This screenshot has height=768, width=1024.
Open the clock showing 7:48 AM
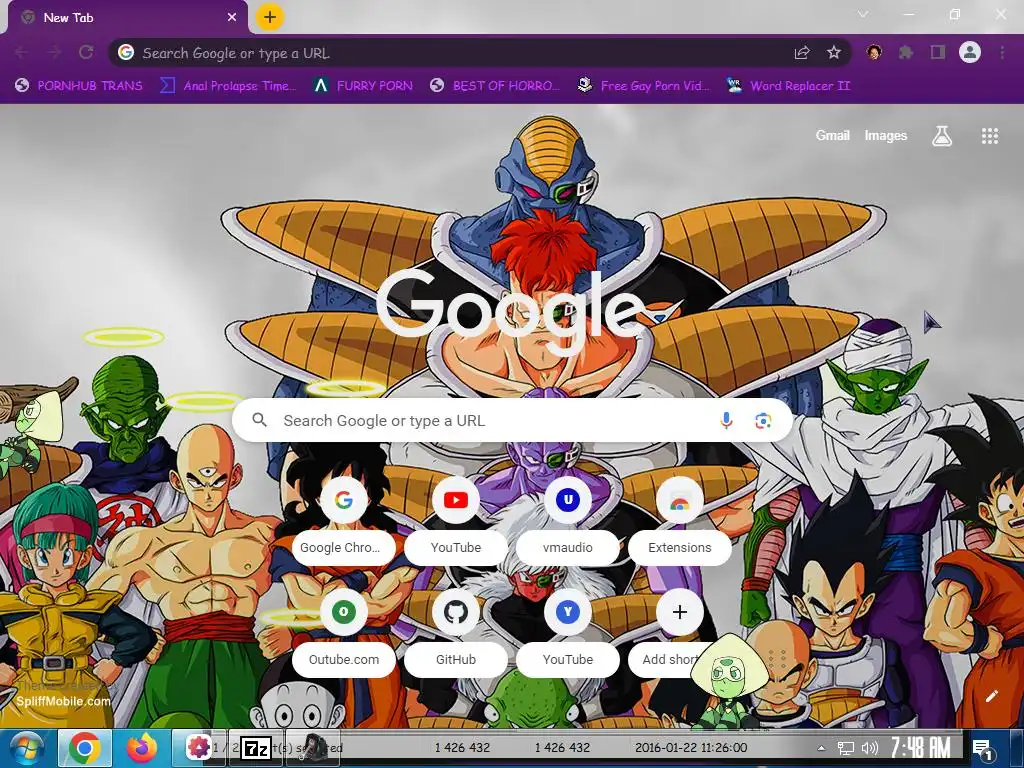[921, 747]
